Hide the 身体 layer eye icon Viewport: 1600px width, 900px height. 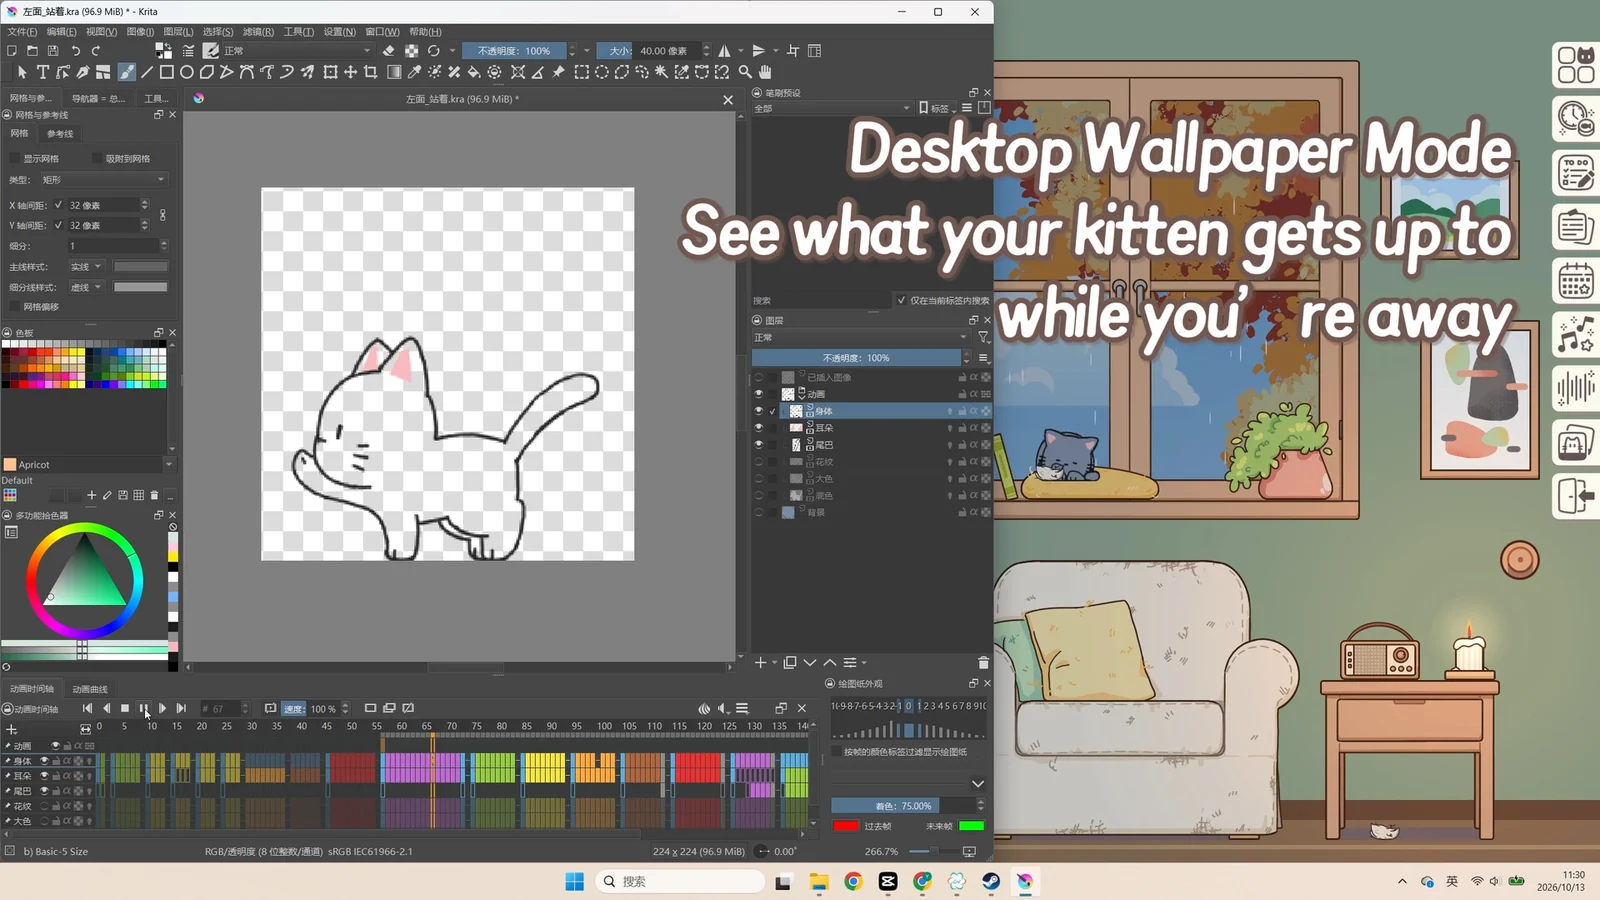pos(758,411)
